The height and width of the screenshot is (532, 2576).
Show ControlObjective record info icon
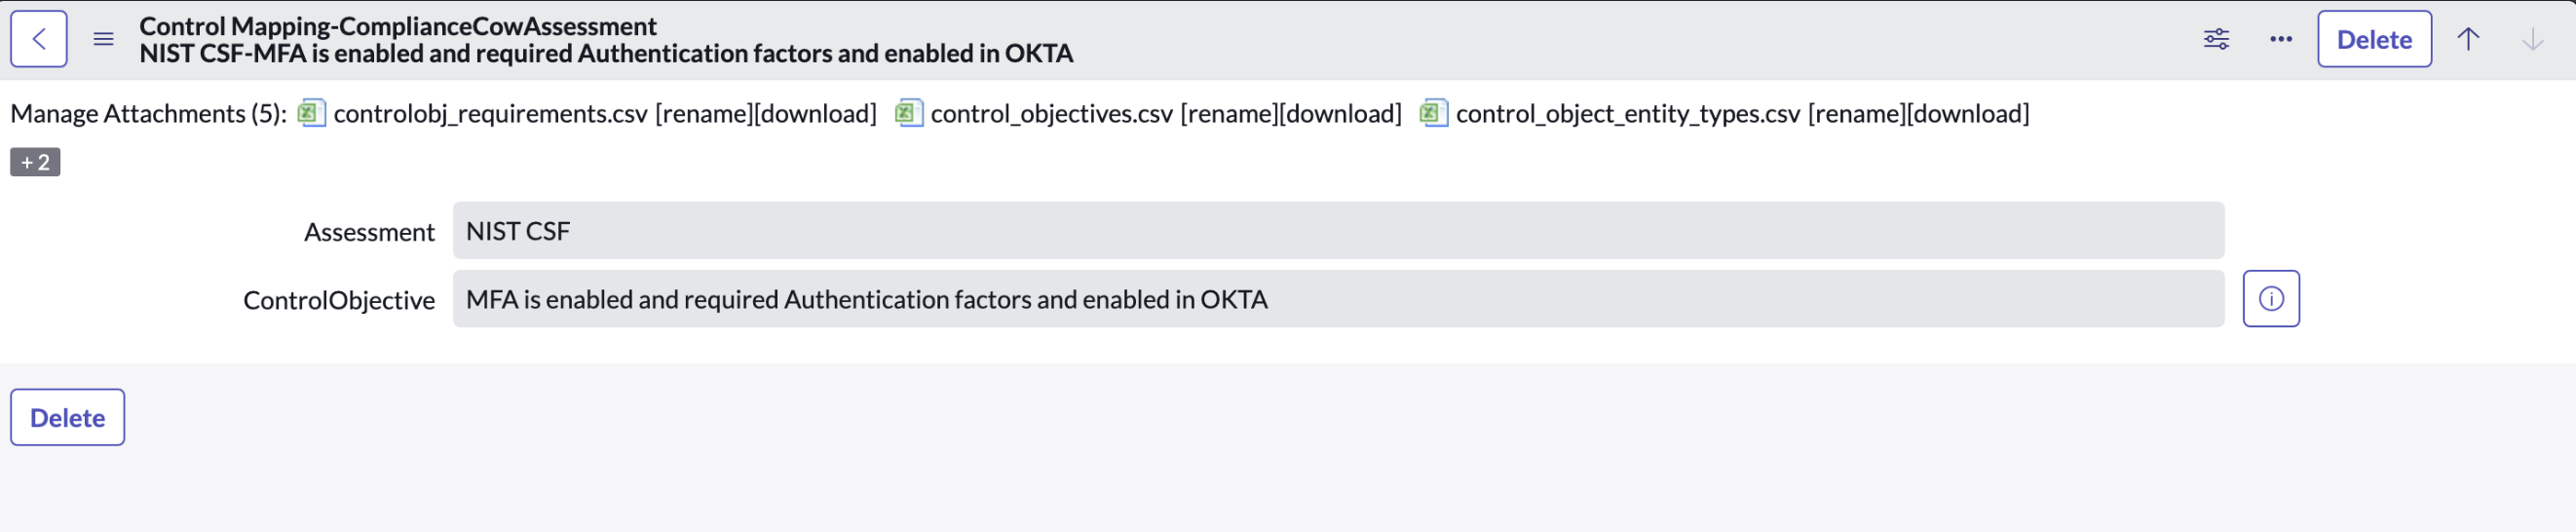pyautogui.click(x=2271, y=299)
